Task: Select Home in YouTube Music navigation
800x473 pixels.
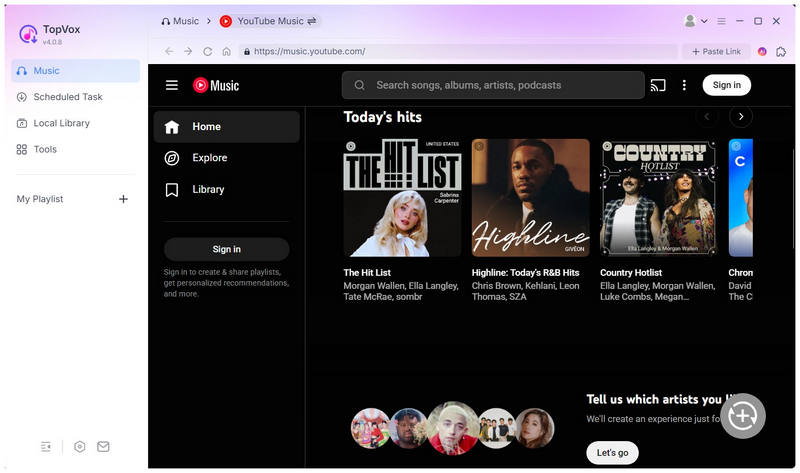Action: tap(227, 127)
